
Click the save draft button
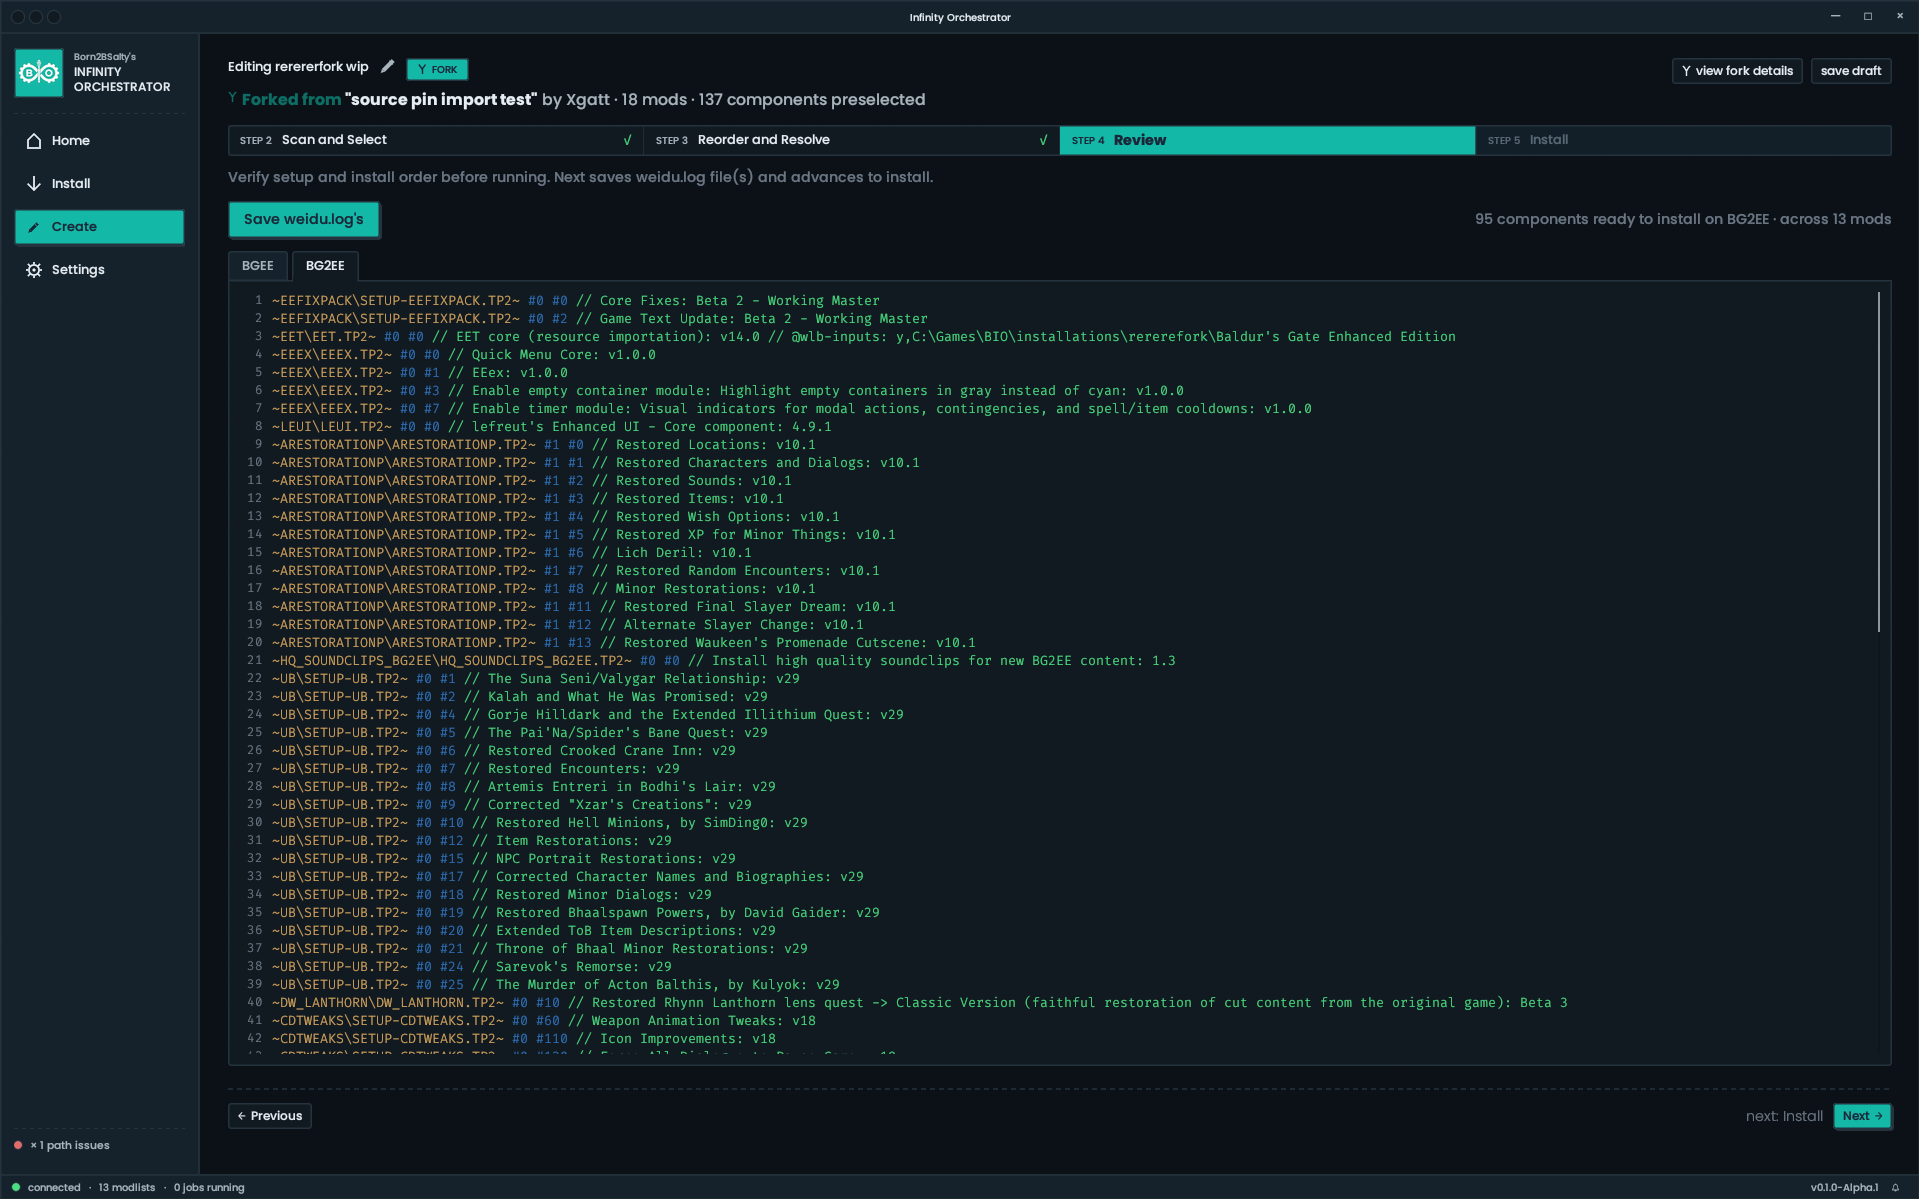click(1850, 71)
